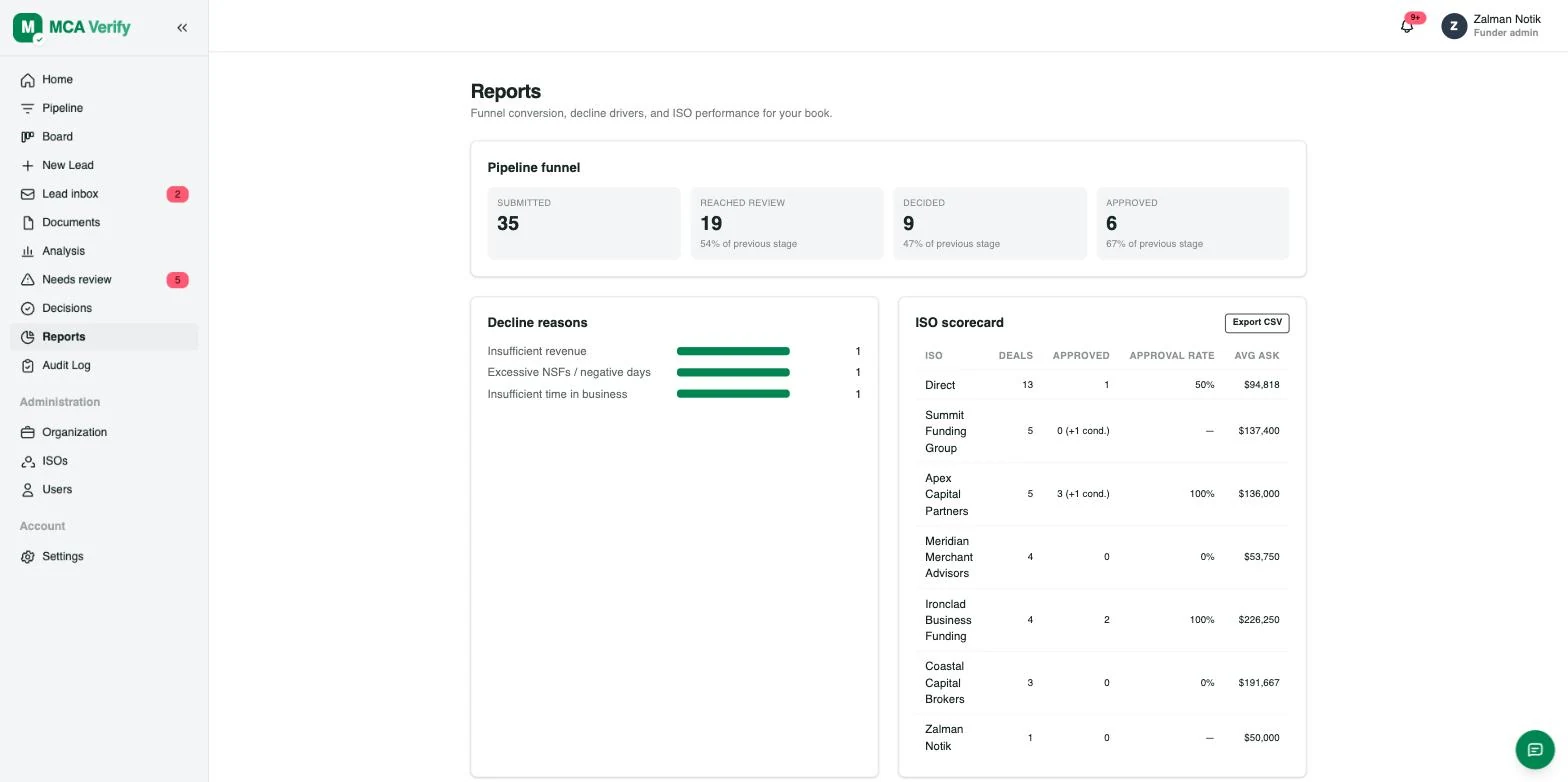
Task: Click the Export CSV button
Action: (1257, 323)
